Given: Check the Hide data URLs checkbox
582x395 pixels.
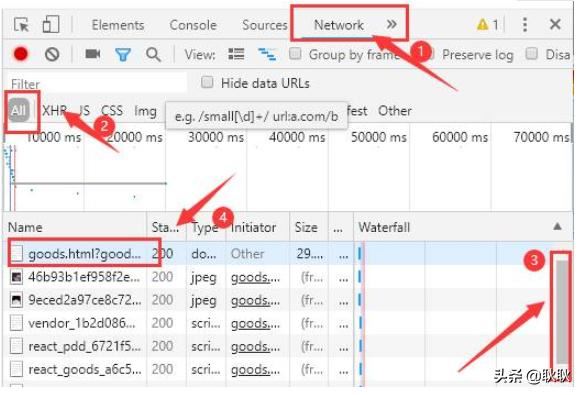Looking at the screenshot, I should pos(207,82).
